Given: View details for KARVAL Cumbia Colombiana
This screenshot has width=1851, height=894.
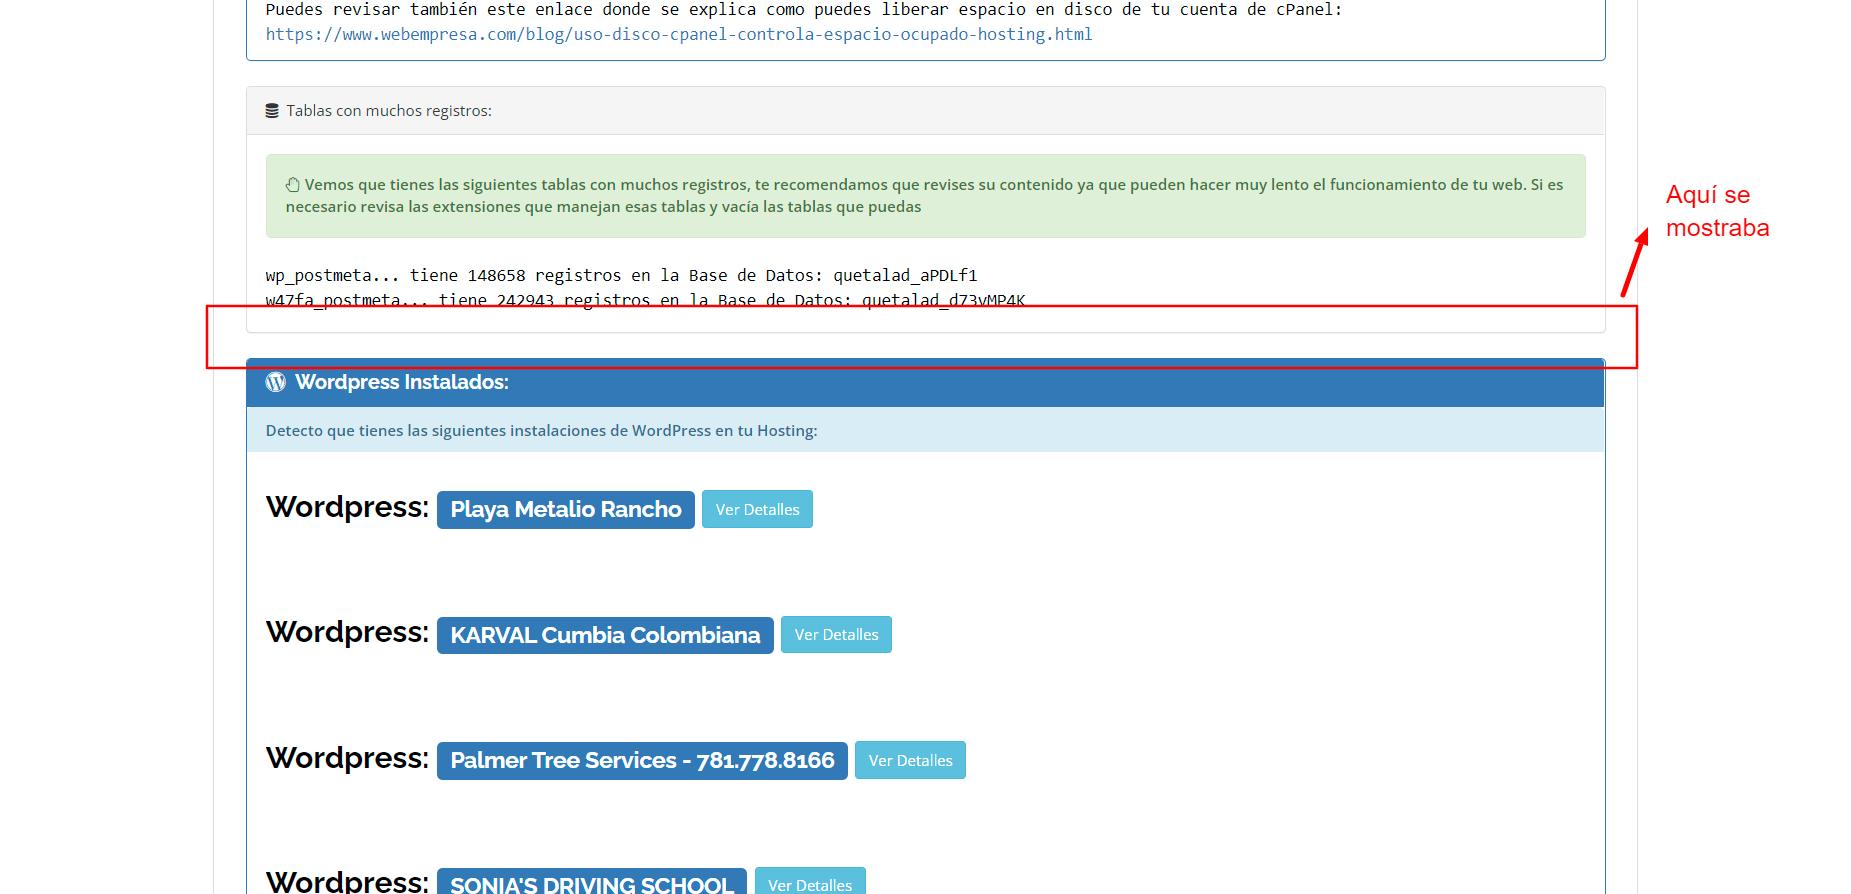Looking at the screenshot, I should pyautogui.click(x=836, y=635).
